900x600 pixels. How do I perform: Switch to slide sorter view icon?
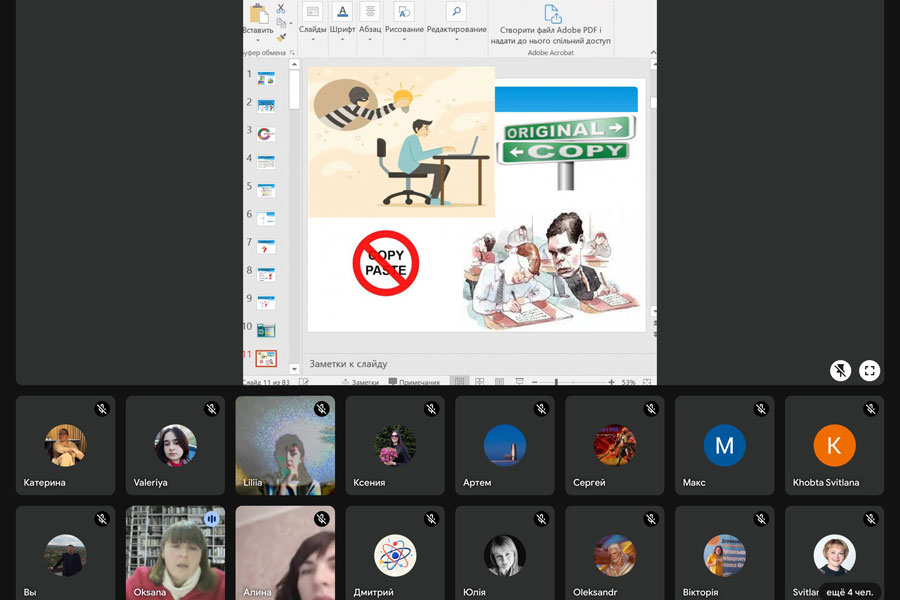[x=479, y=382]
